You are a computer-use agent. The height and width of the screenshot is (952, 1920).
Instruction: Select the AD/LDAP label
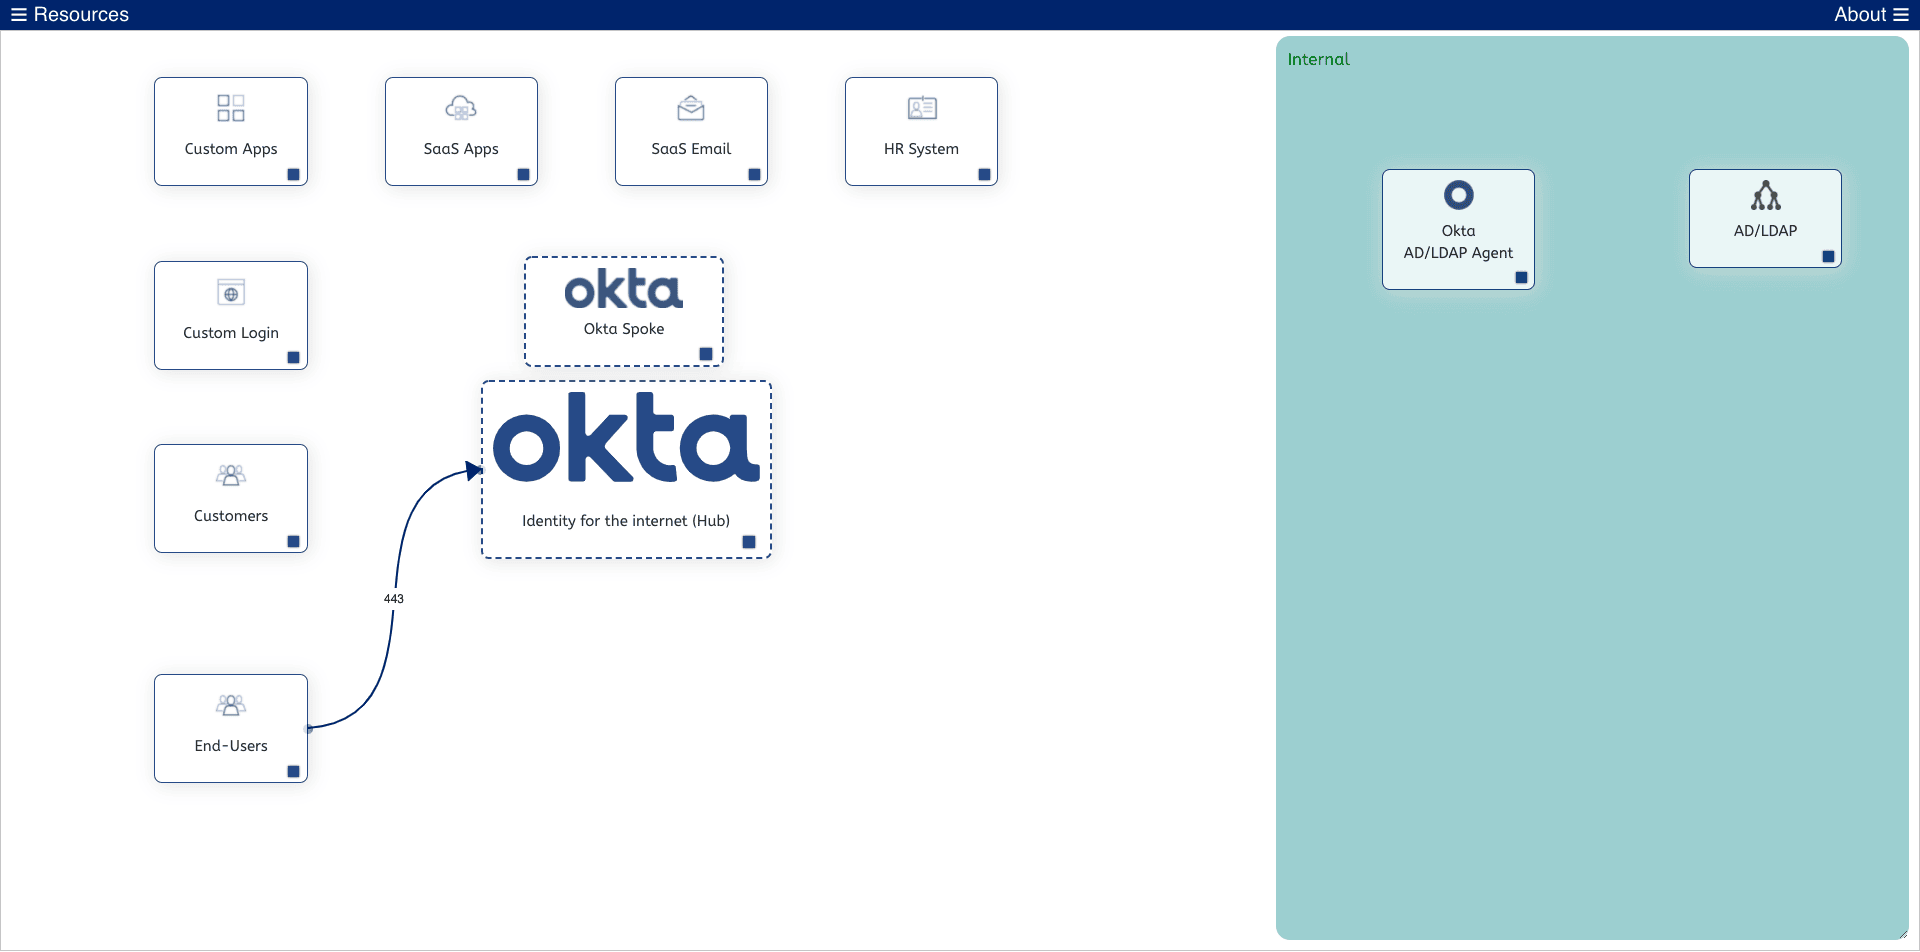coord(1766,231)
